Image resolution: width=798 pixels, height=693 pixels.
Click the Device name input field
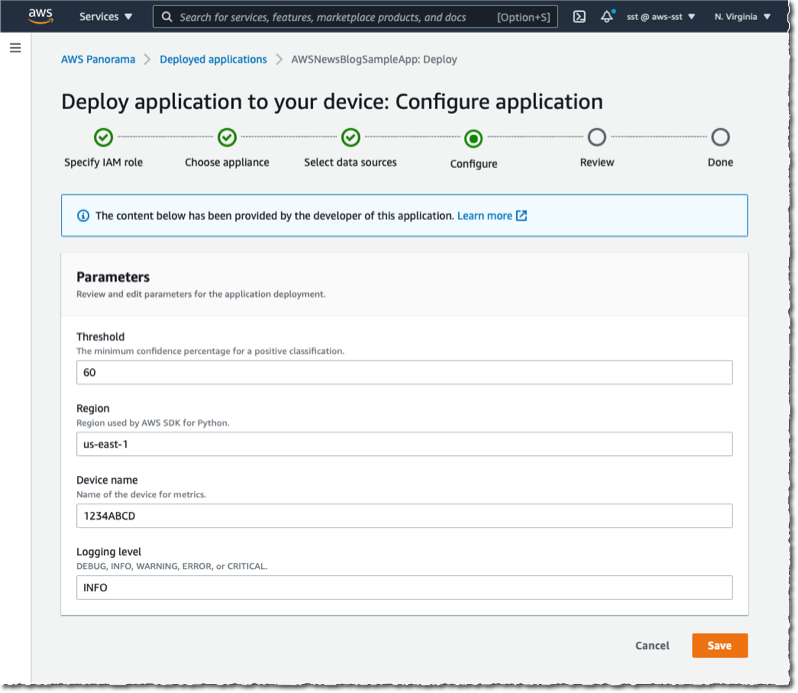(x=404, y=516)
